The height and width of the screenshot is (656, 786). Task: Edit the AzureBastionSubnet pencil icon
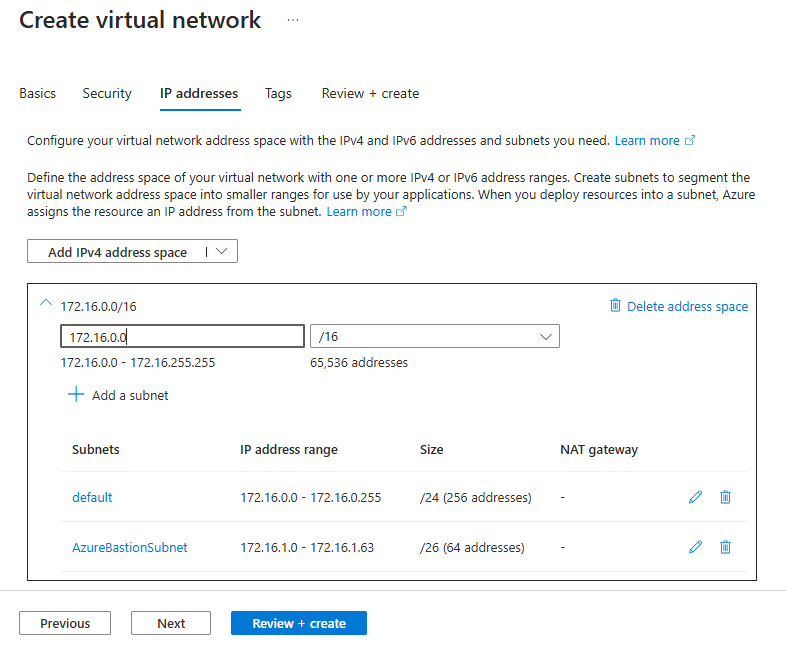(695, 547)
